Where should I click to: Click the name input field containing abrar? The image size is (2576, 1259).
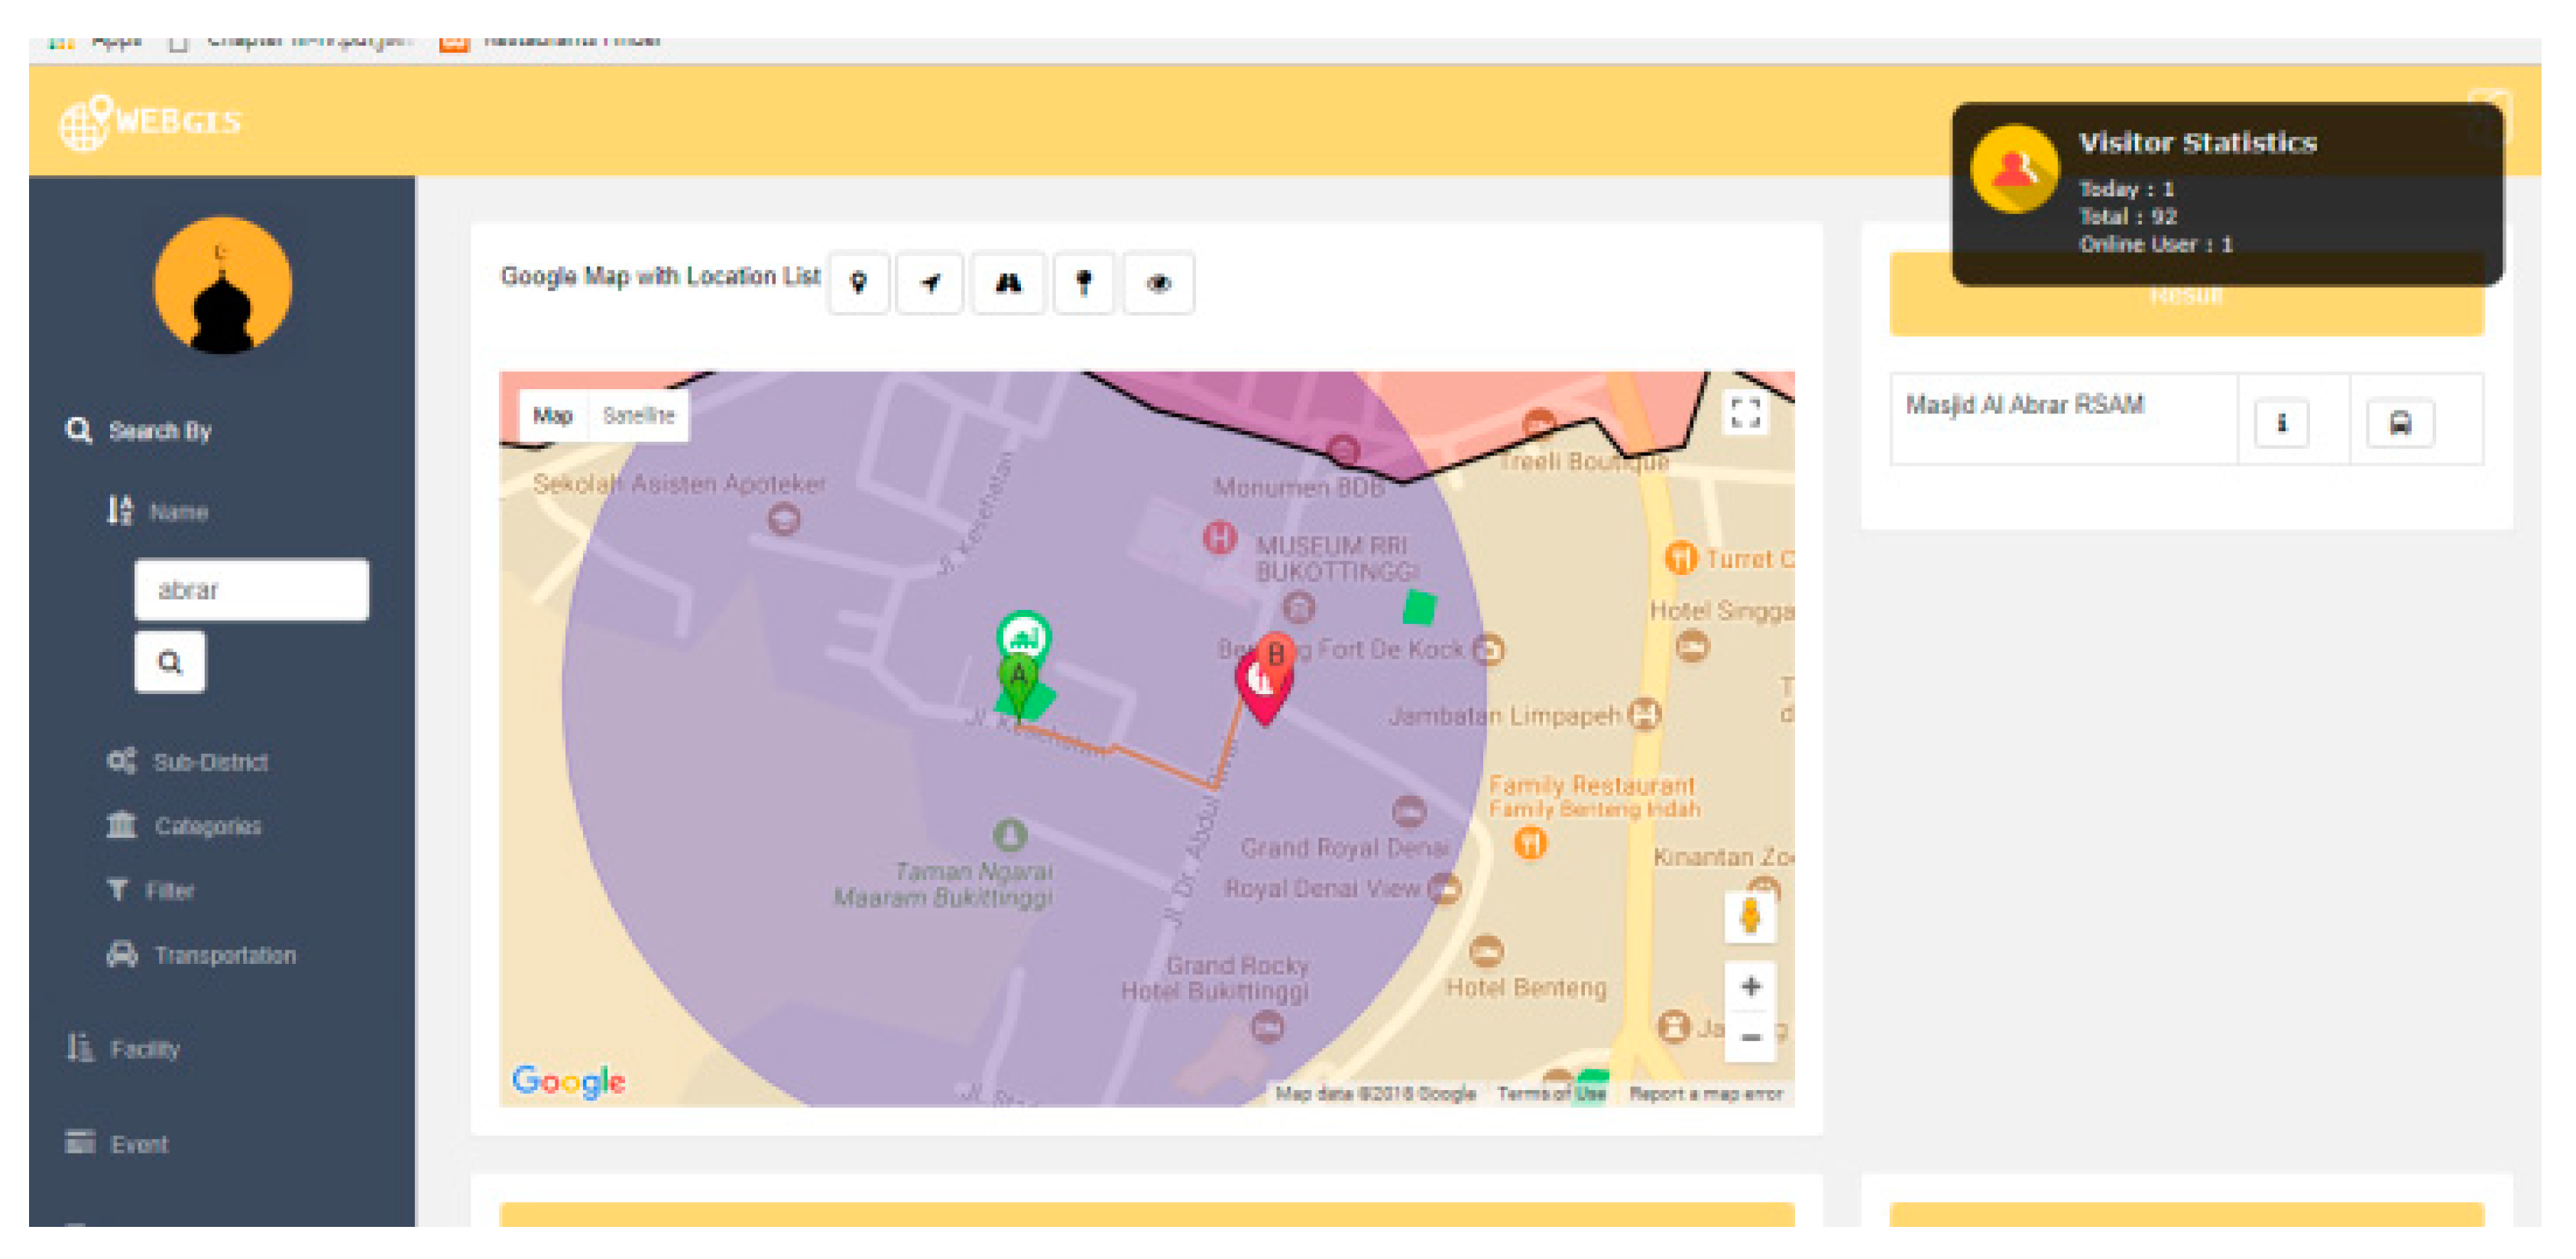[x=251, y=589]
